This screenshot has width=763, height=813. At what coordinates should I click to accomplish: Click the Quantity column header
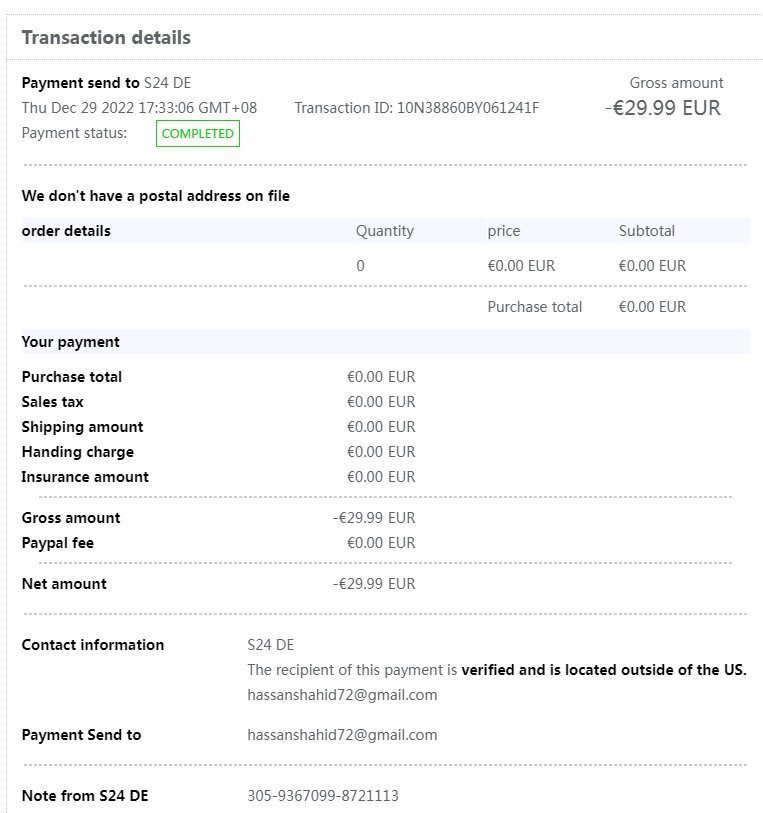pos(384,231)
